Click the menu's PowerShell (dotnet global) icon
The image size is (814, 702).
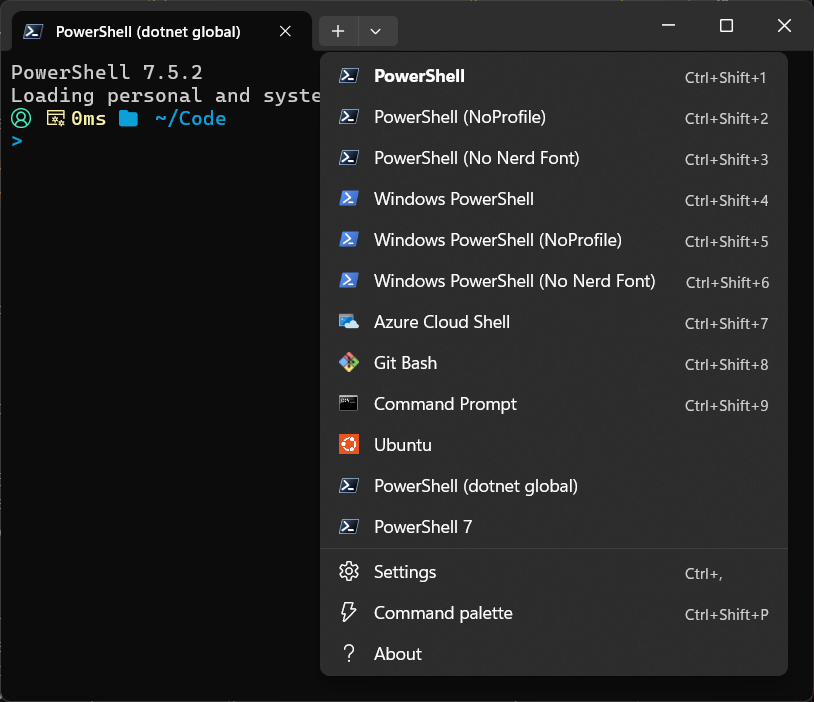[348, 485]
